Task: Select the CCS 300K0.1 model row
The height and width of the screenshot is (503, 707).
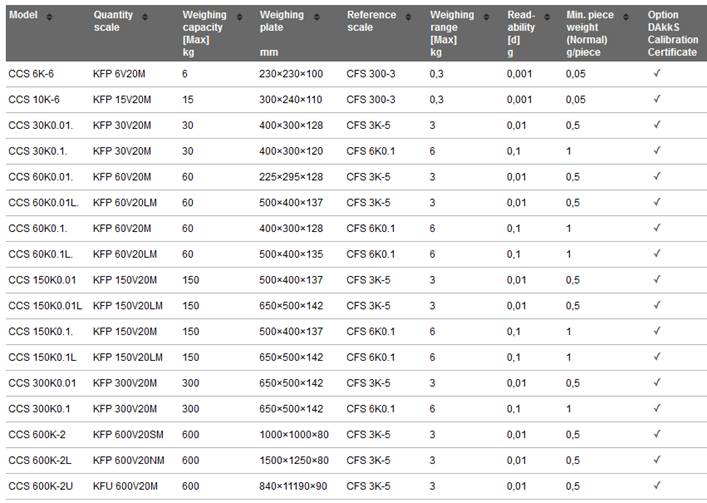Action: [356, 409]
